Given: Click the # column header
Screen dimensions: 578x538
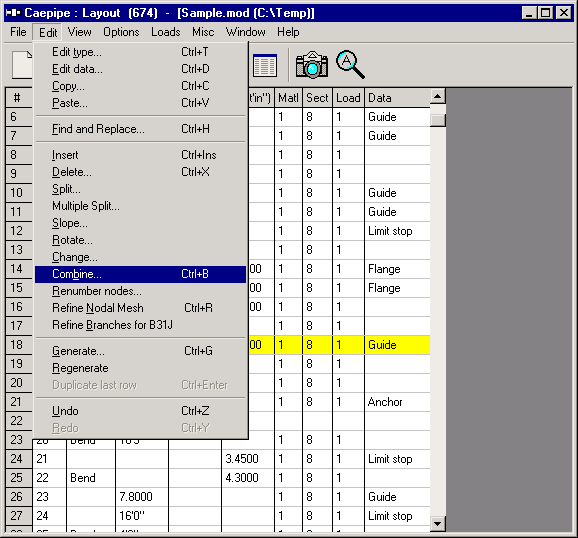Looking at the screenshot, I should click(x=18, y=98).
